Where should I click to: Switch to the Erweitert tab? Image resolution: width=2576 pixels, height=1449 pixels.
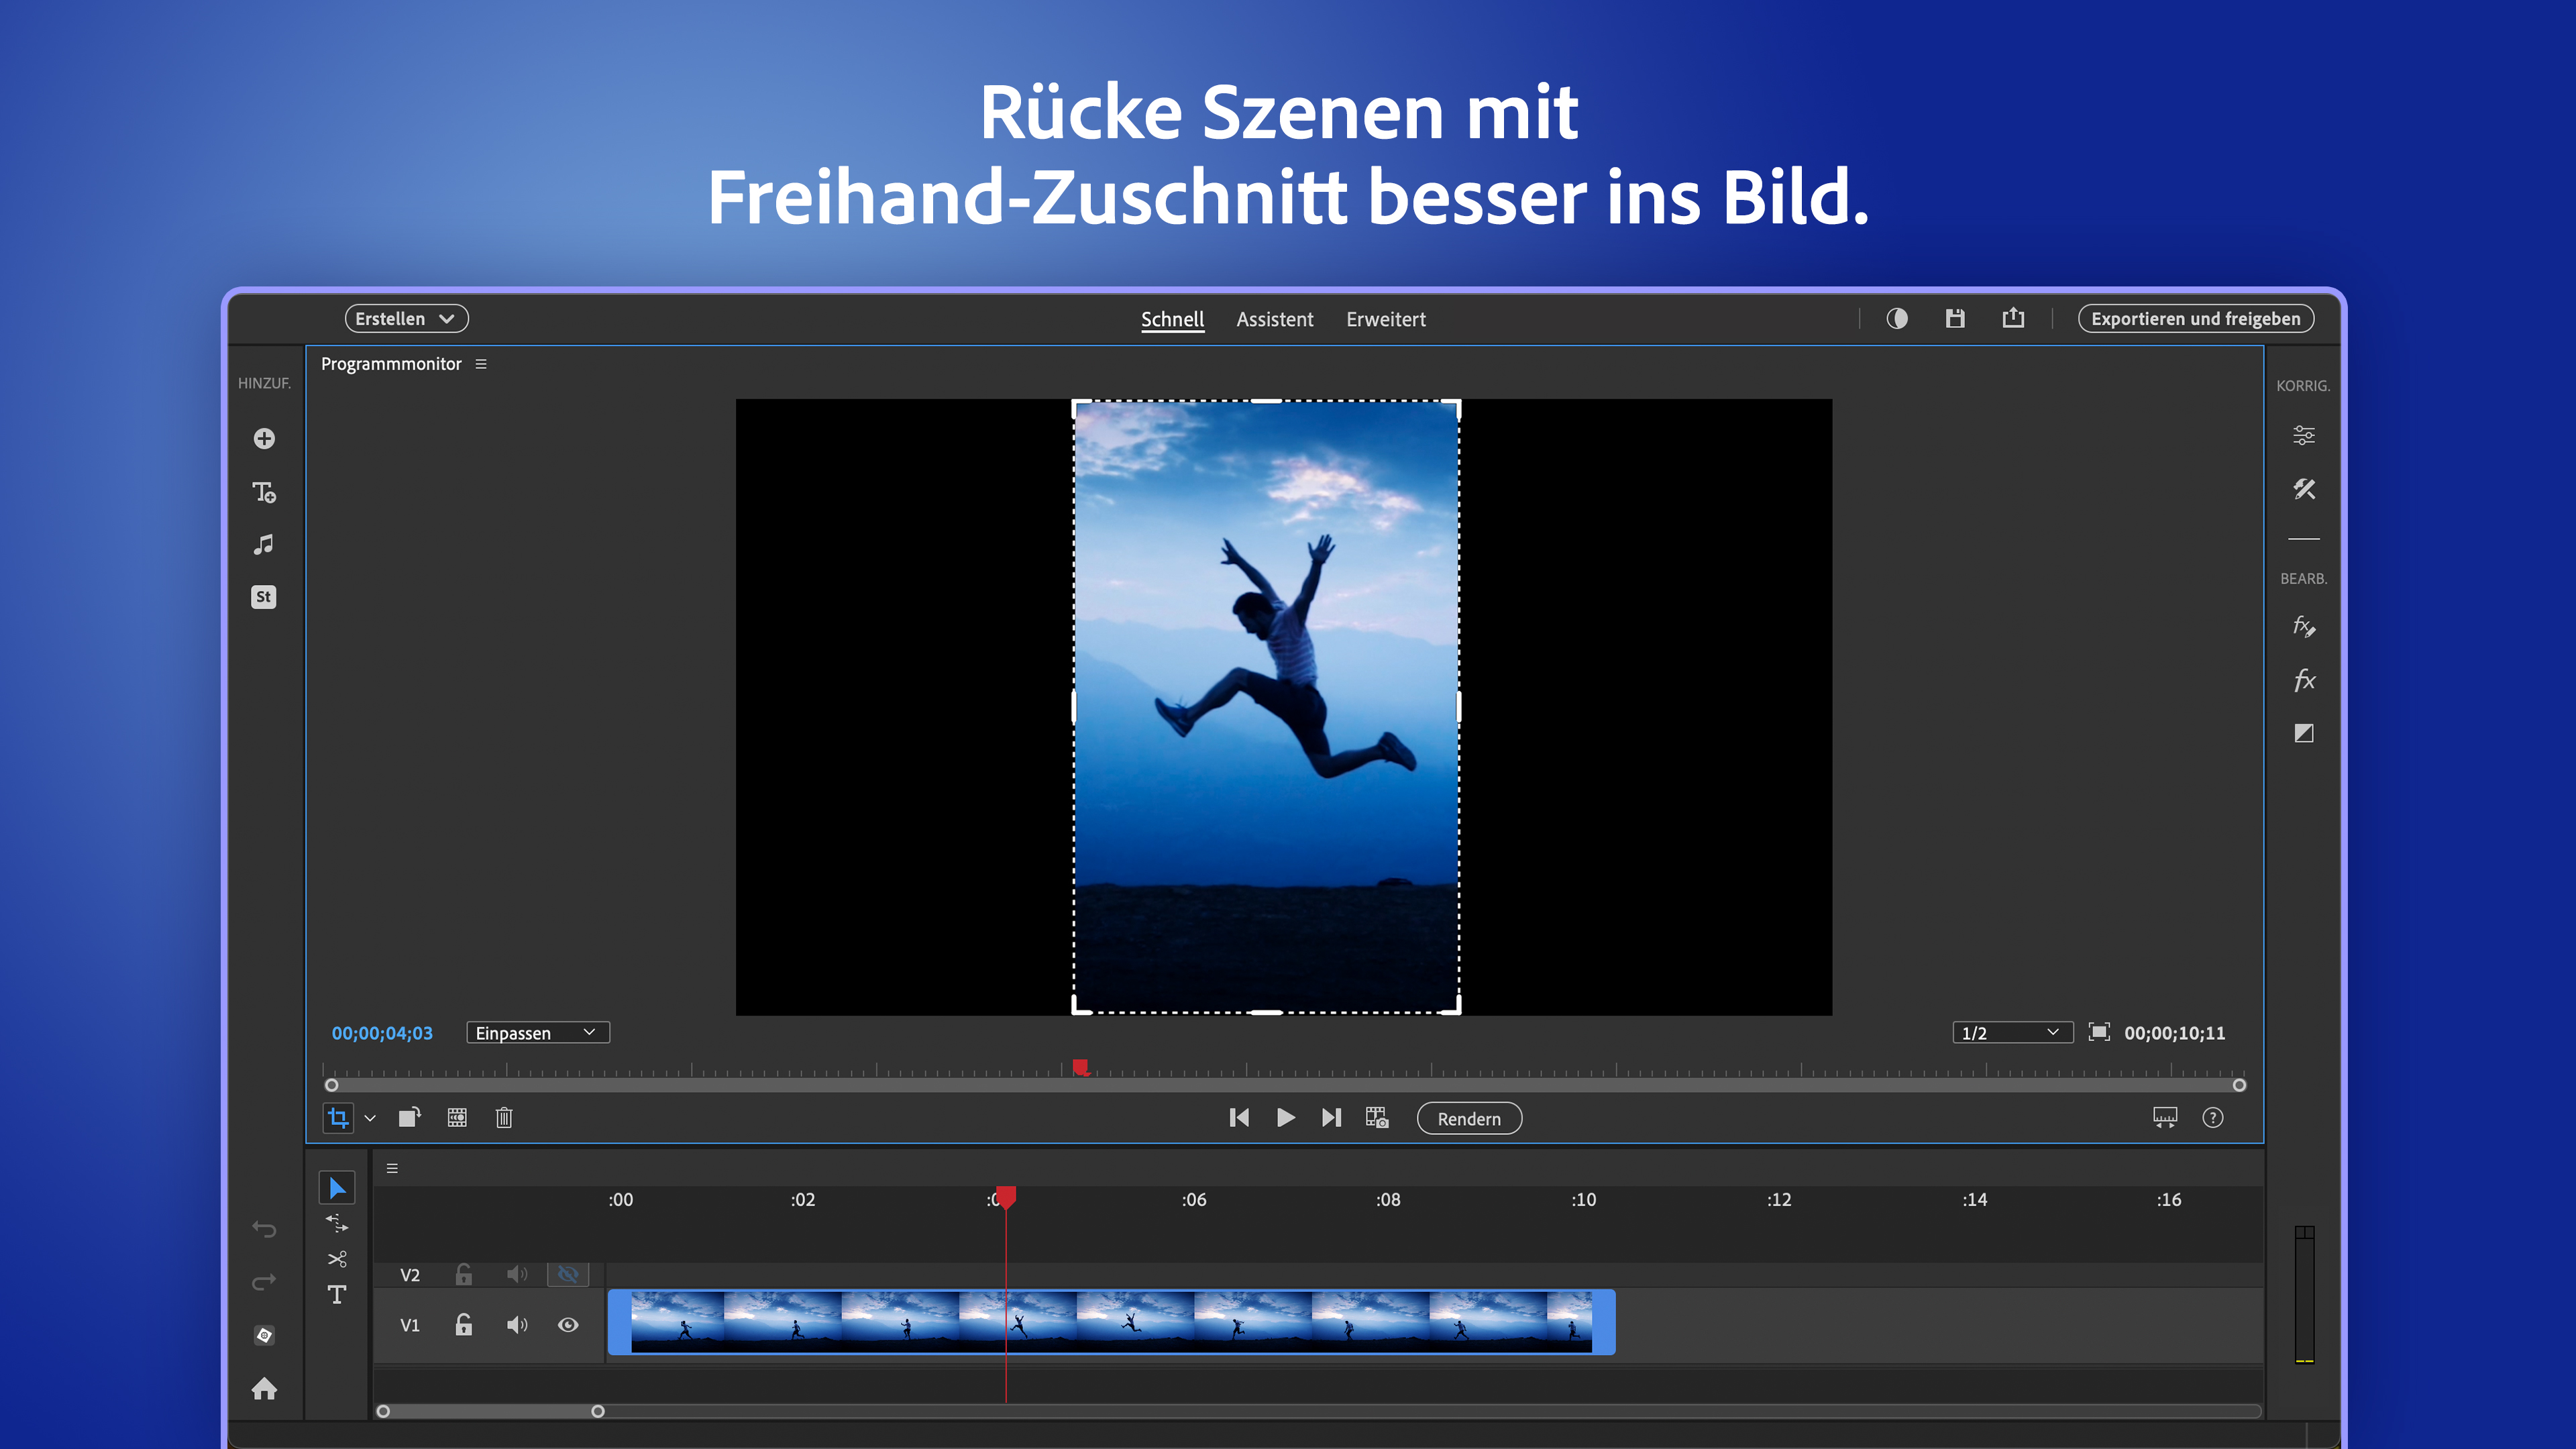[x=1385, y=319]
